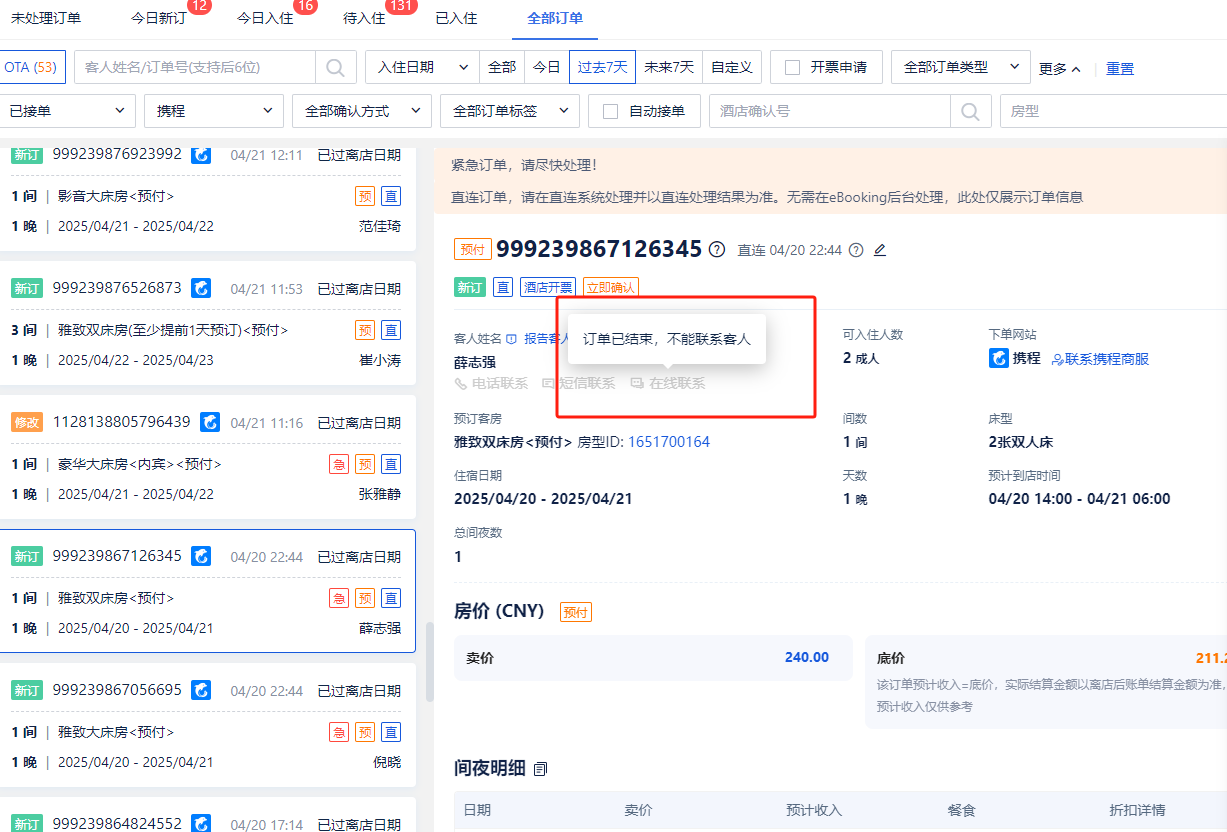Switch to the 今日新订 tab
1227x832 pixels.
click(x=158, y=18)
